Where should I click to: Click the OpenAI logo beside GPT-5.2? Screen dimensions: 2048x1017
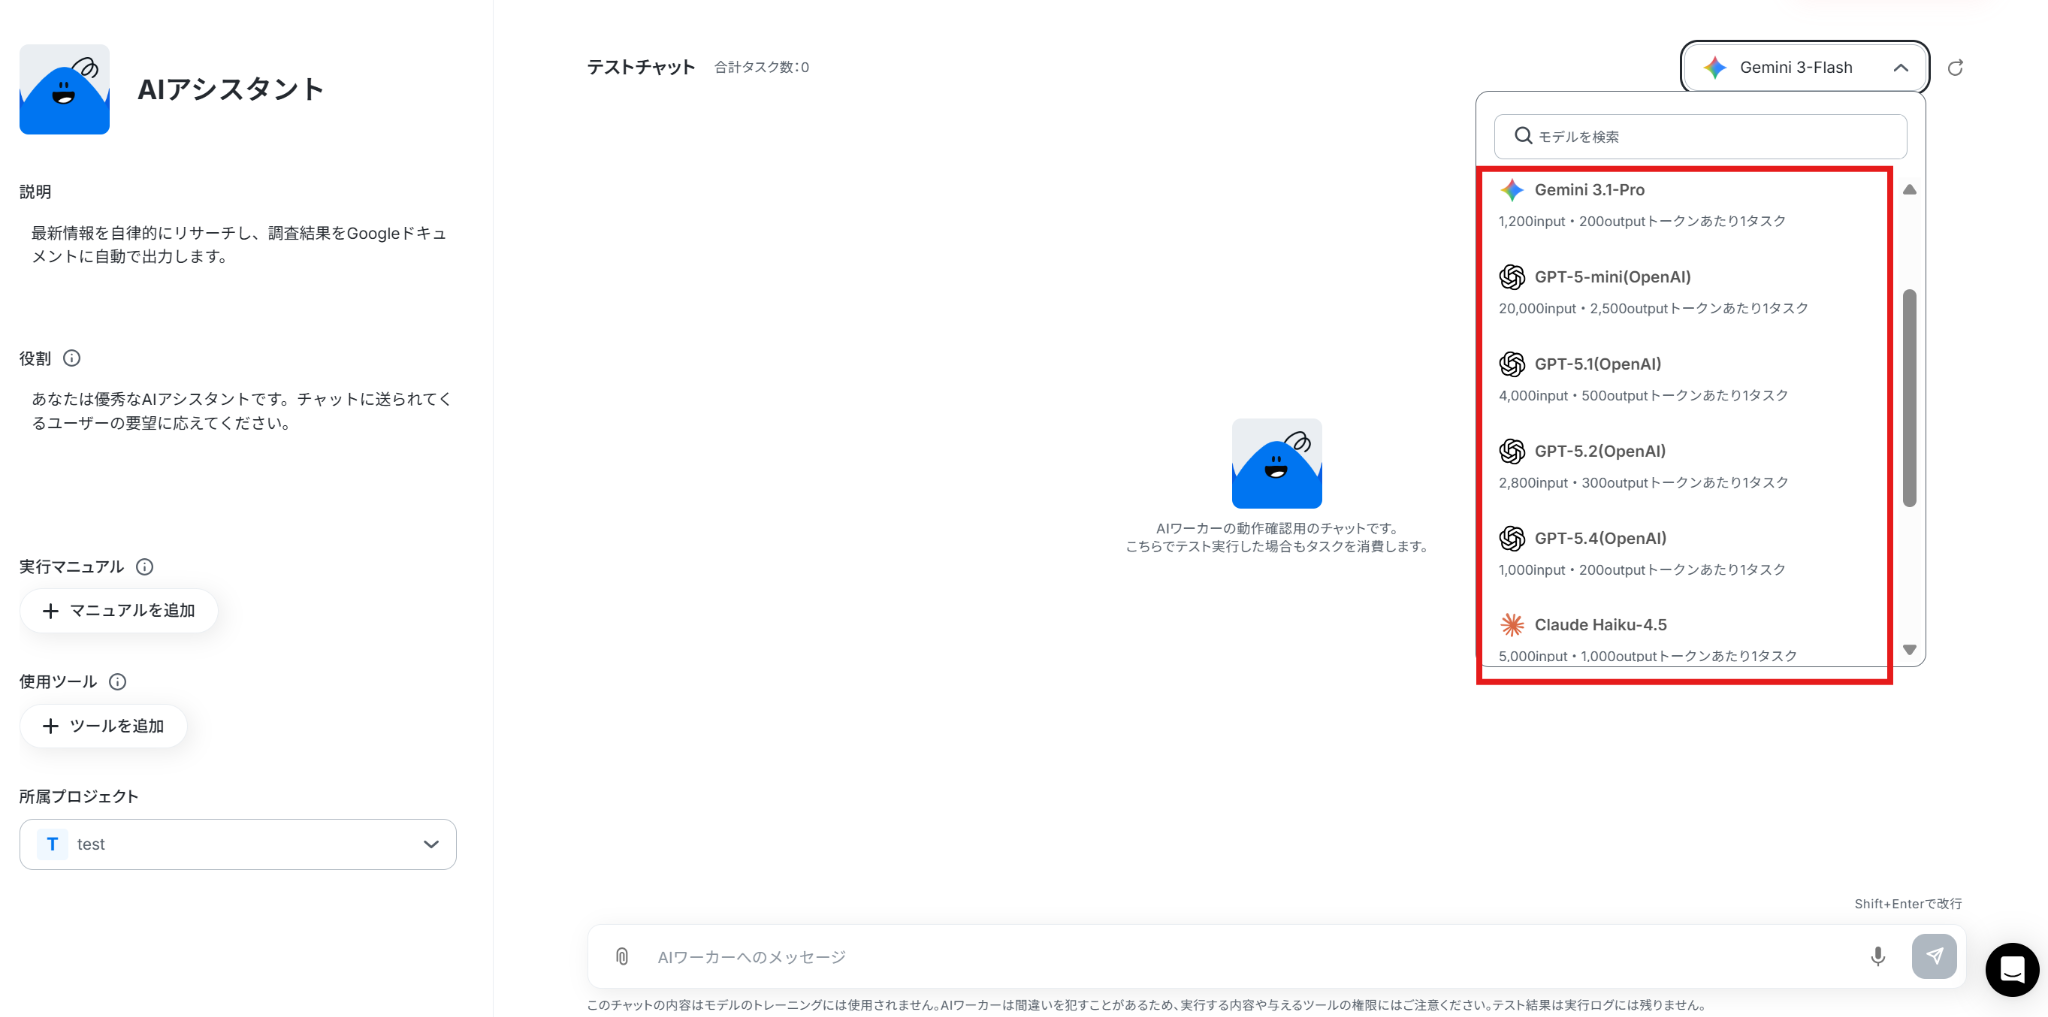(1512, 451)
